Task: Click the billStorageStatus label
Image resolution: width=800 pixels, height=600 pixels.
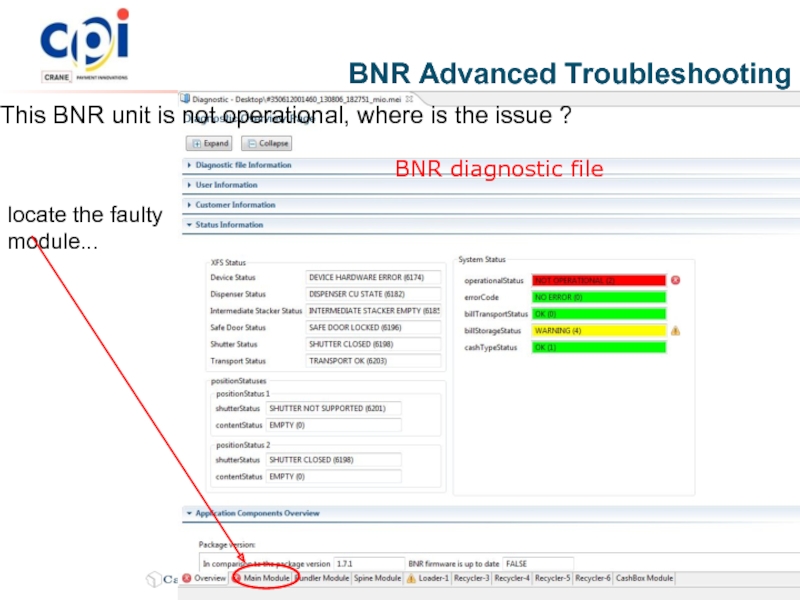Action: pyautogui.click(x=492, y=331)
